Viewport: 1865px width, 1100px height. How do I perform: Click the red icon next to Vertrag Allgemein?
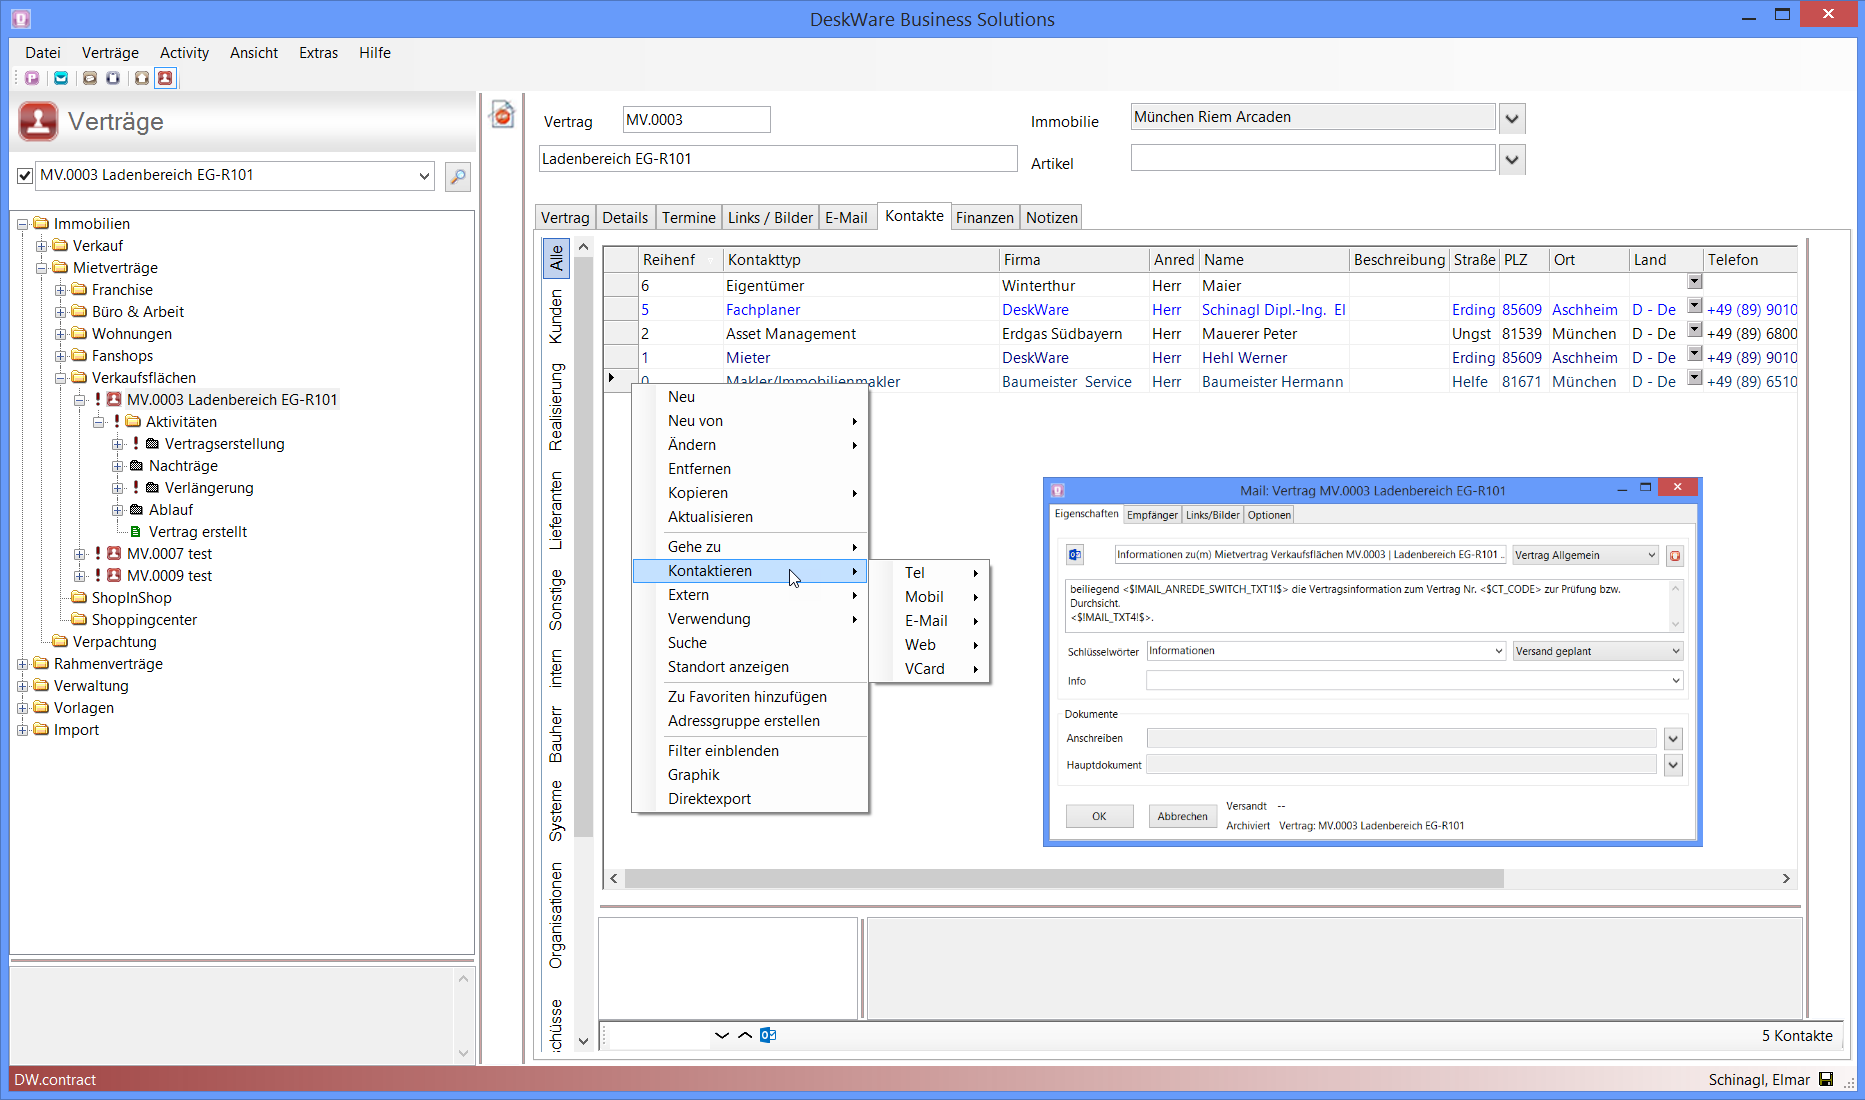point(1675,556)
